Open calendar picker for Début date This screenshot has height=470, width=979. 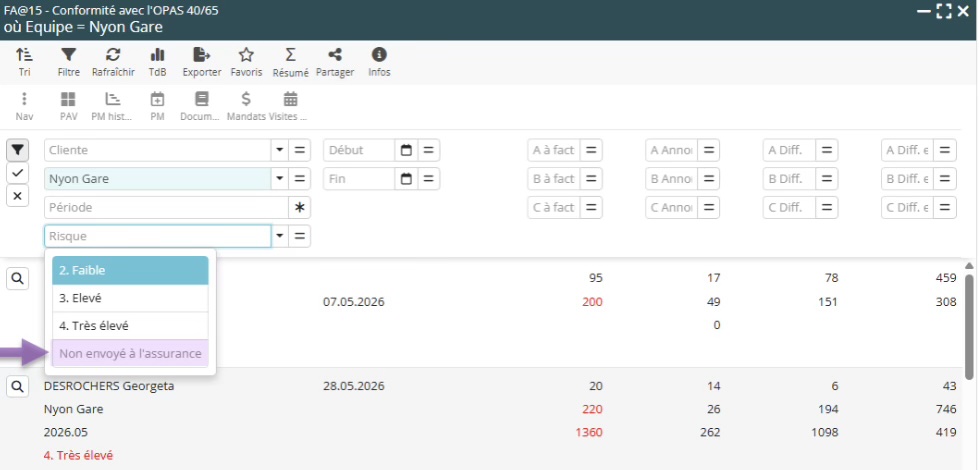point(406,150)
